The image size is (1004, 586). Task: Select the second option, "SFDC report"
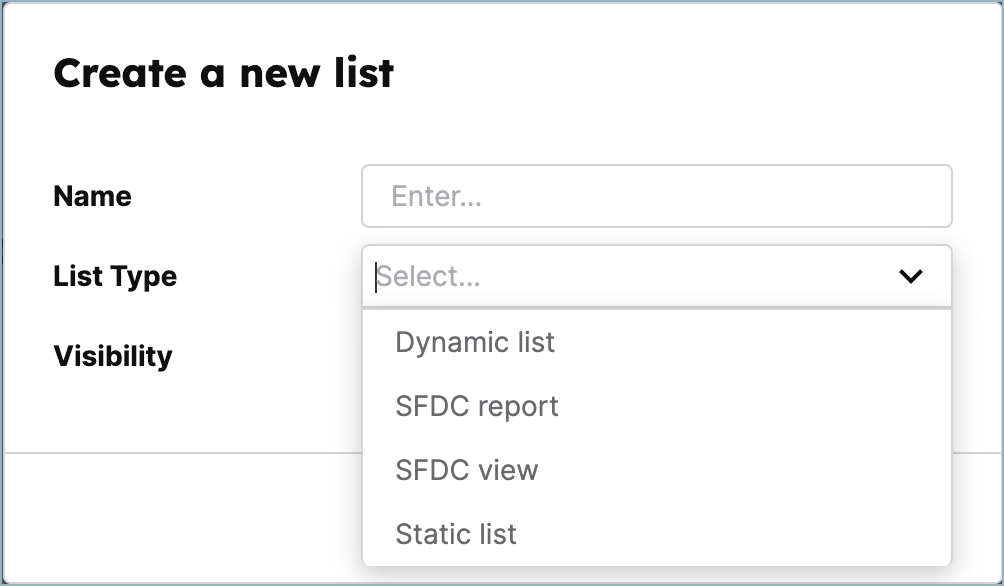477,406
